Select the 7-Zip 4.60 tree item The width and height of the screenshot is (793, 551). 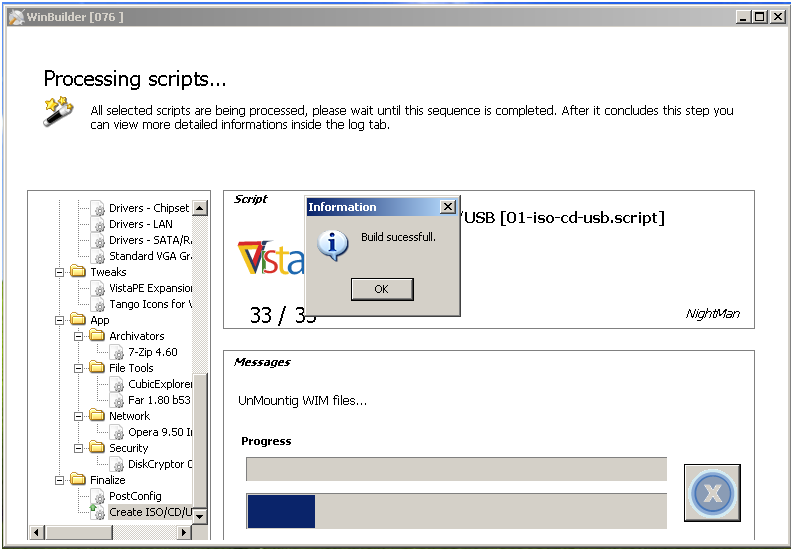pos(153,352)
